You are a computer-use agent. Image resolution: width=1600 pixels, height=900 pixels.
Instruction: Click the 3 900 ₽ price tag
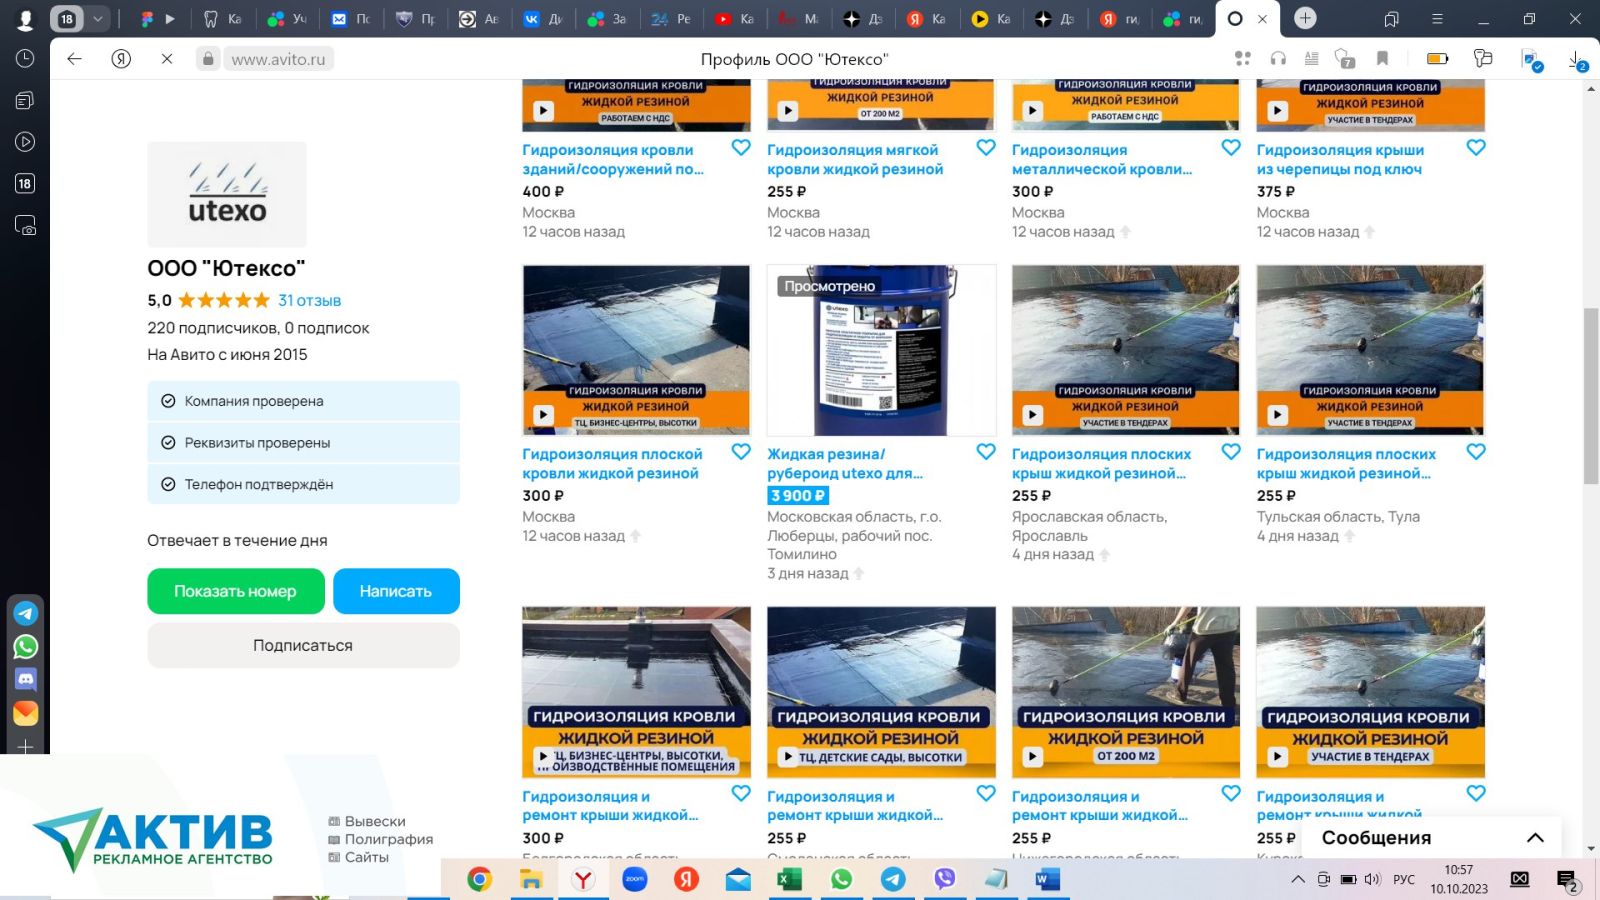[798, 495]
